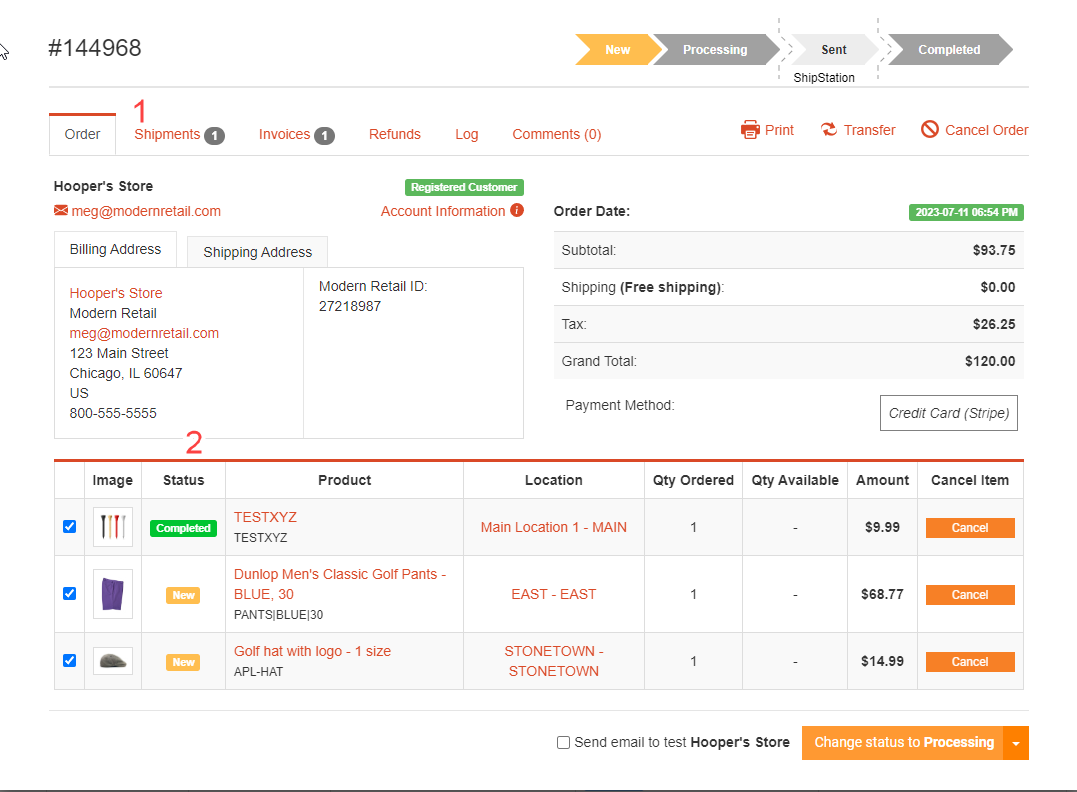1077x792 pixels.
Task: Cancel the TESTXYZ item
Action: [970, 528]
